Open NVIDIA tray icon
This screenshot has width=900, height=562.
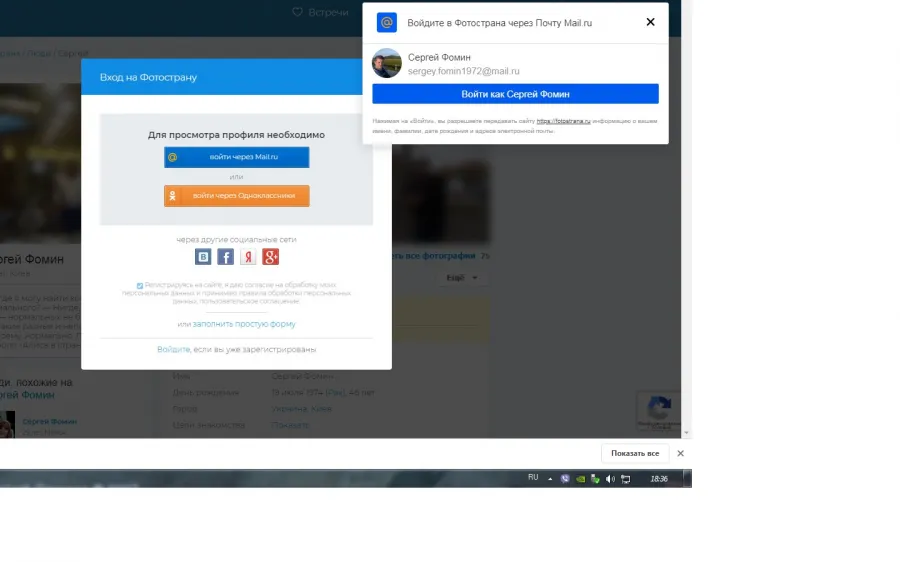pos(580,479)
